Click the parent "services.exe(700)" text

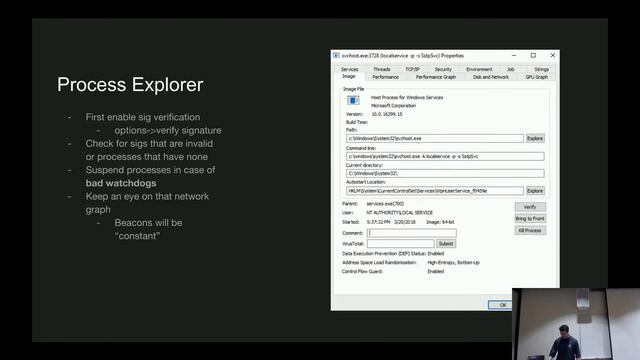click(385, 204)
